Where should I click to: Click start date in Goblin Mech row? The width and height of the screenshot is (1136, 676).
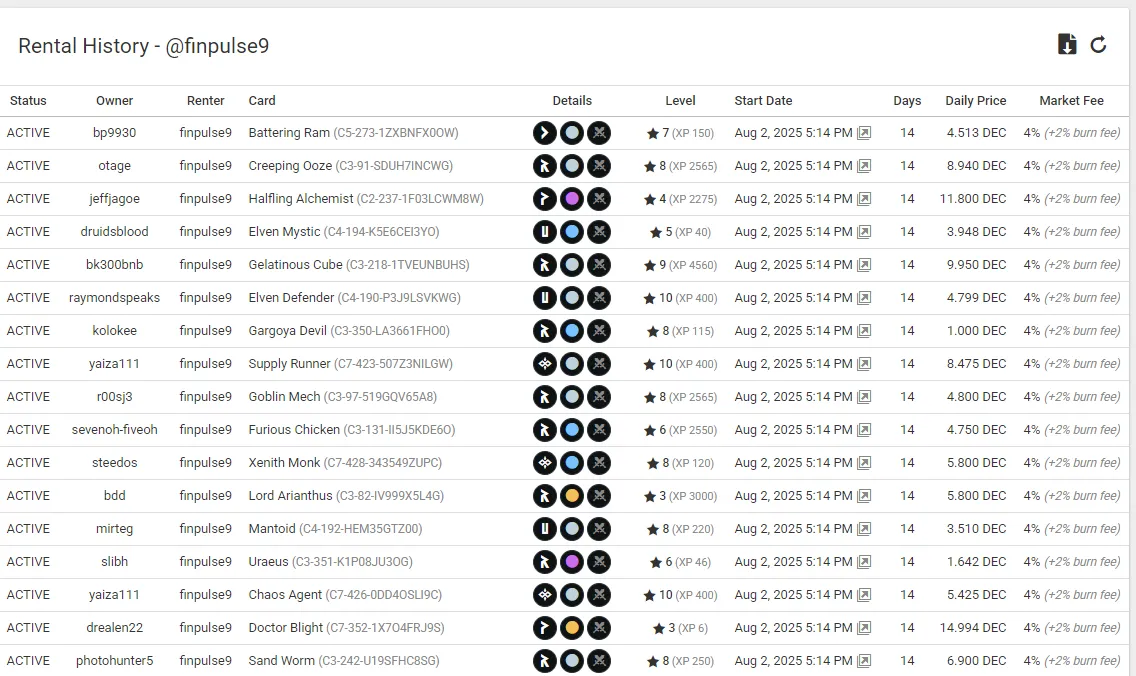coord(793,396)
